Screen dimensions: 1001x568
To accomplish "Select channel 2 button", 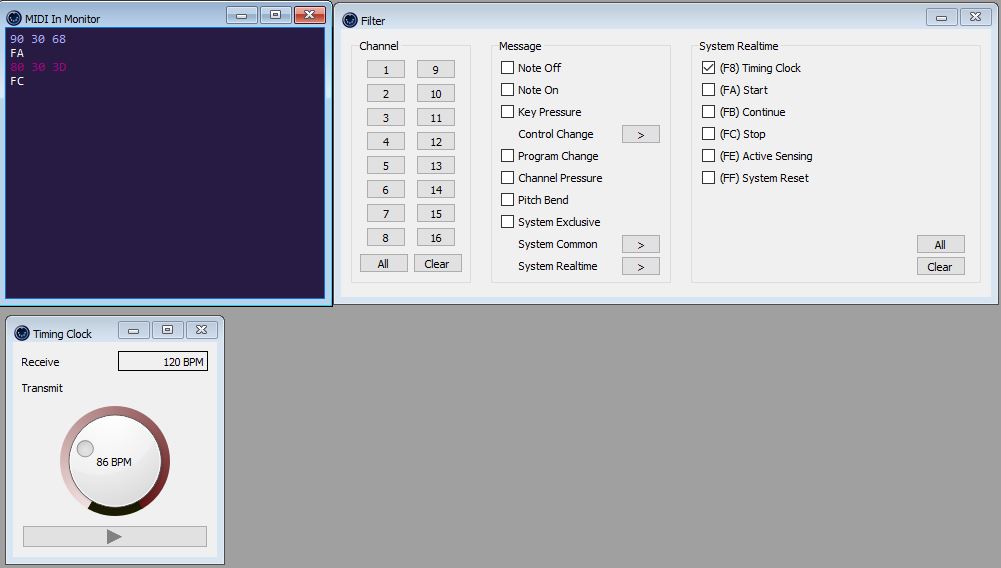I will coord(386,94).
